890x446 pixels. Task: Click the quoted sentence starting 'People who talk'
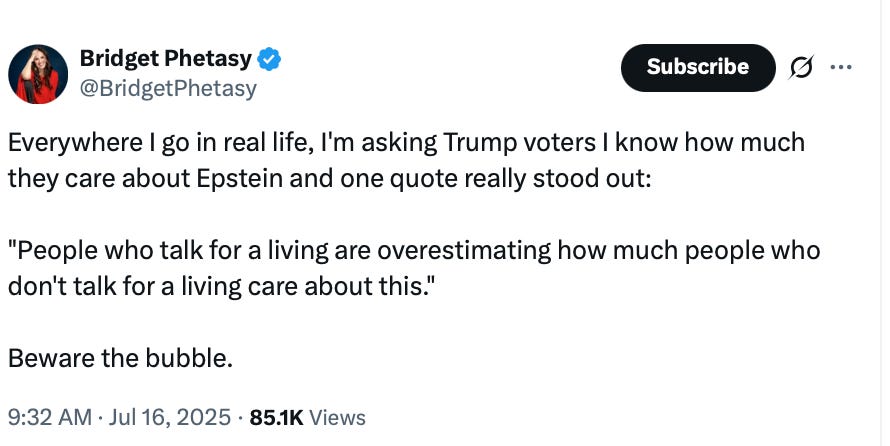pos(413,250)
